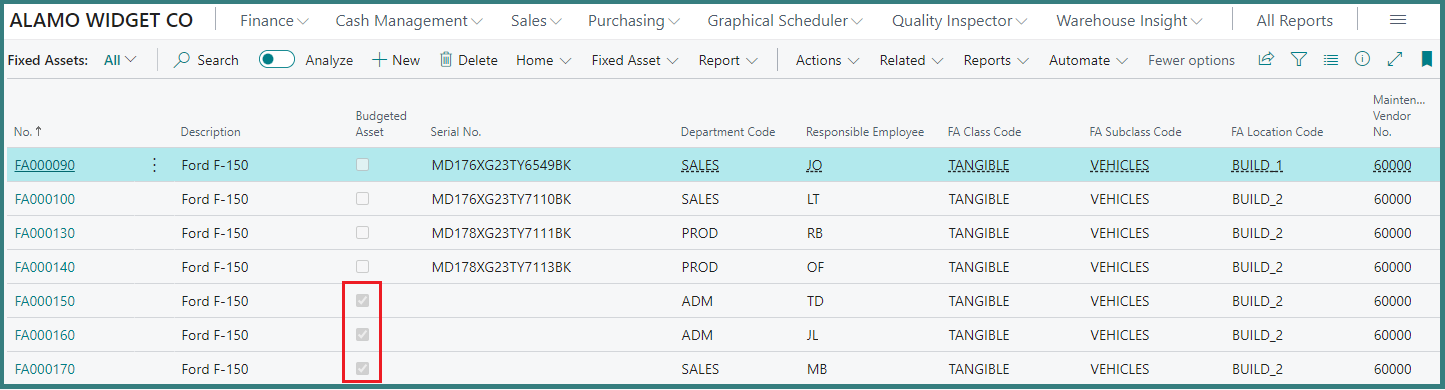
Task: Click Responsible Employee JQ
Action: click(814, 165)
